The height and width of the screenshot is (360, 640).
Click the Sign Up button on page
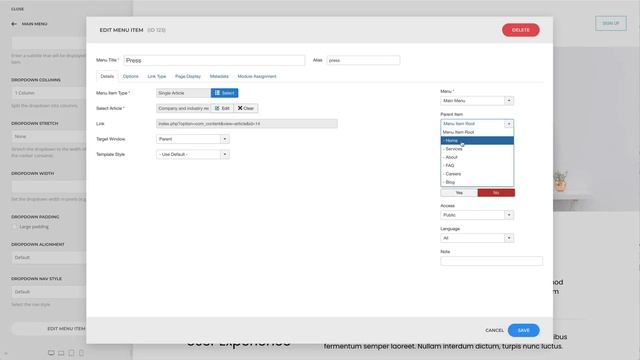(611, 23)
